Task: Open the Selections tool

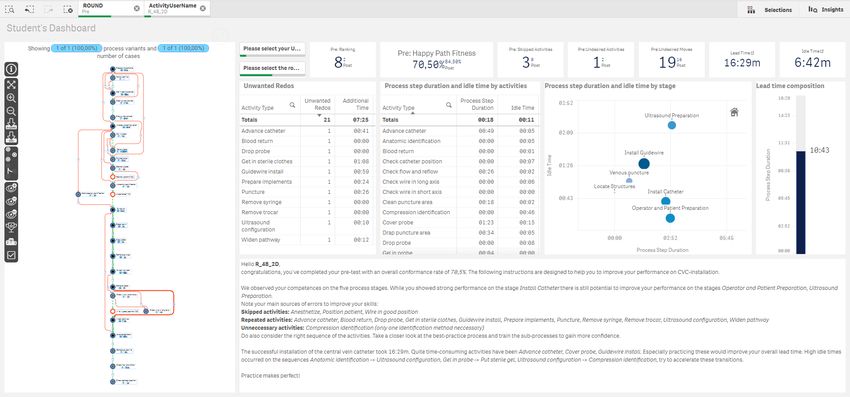Action: (x=769, y=10)
